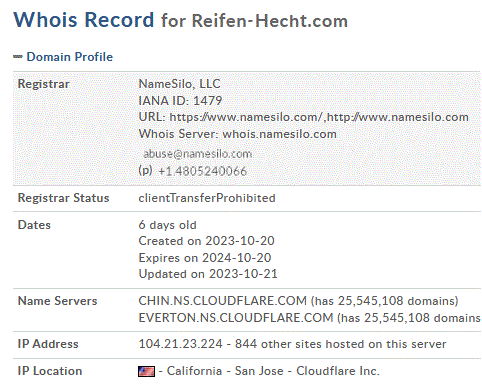This screenshot has width=482, height=385.
Task: Click 844 other sites hosted link
Action: coord(340,344)
